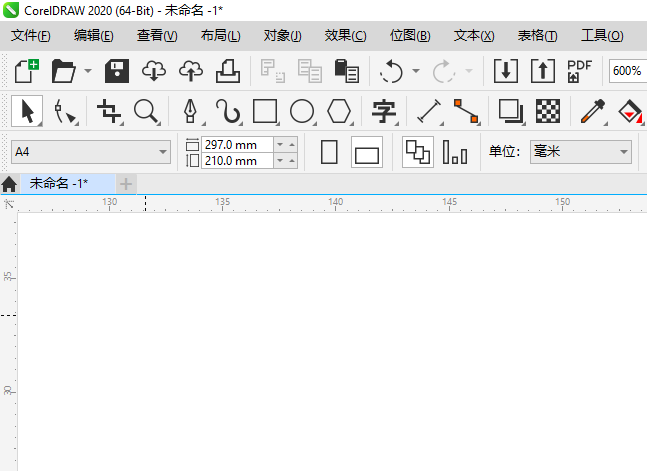Open the 工具(O) menu
This screenshot has width=647, height=471.
(602, 36)
